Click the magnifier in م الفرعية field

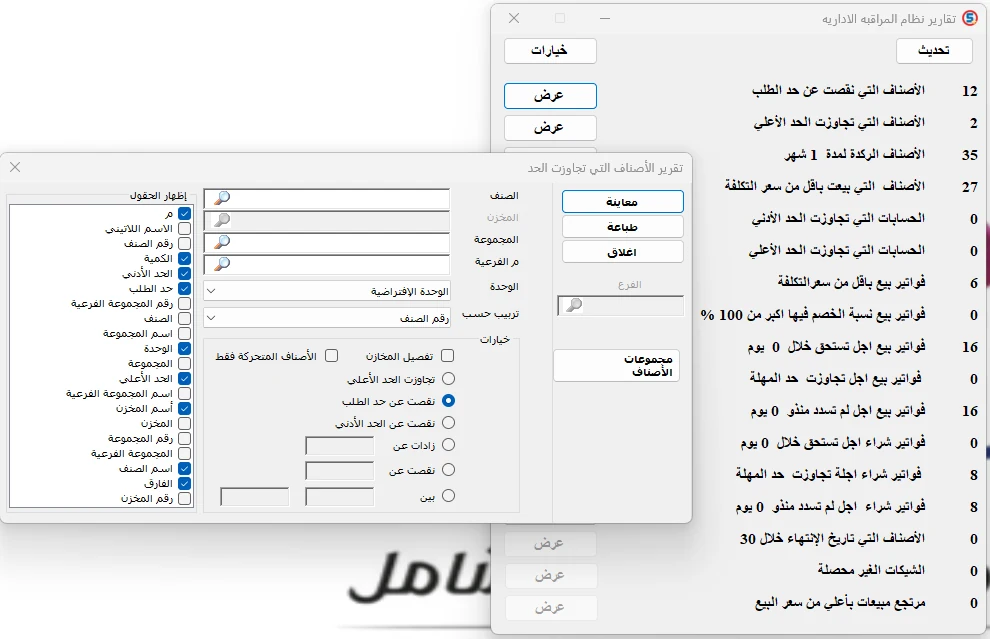coord(222,265)
